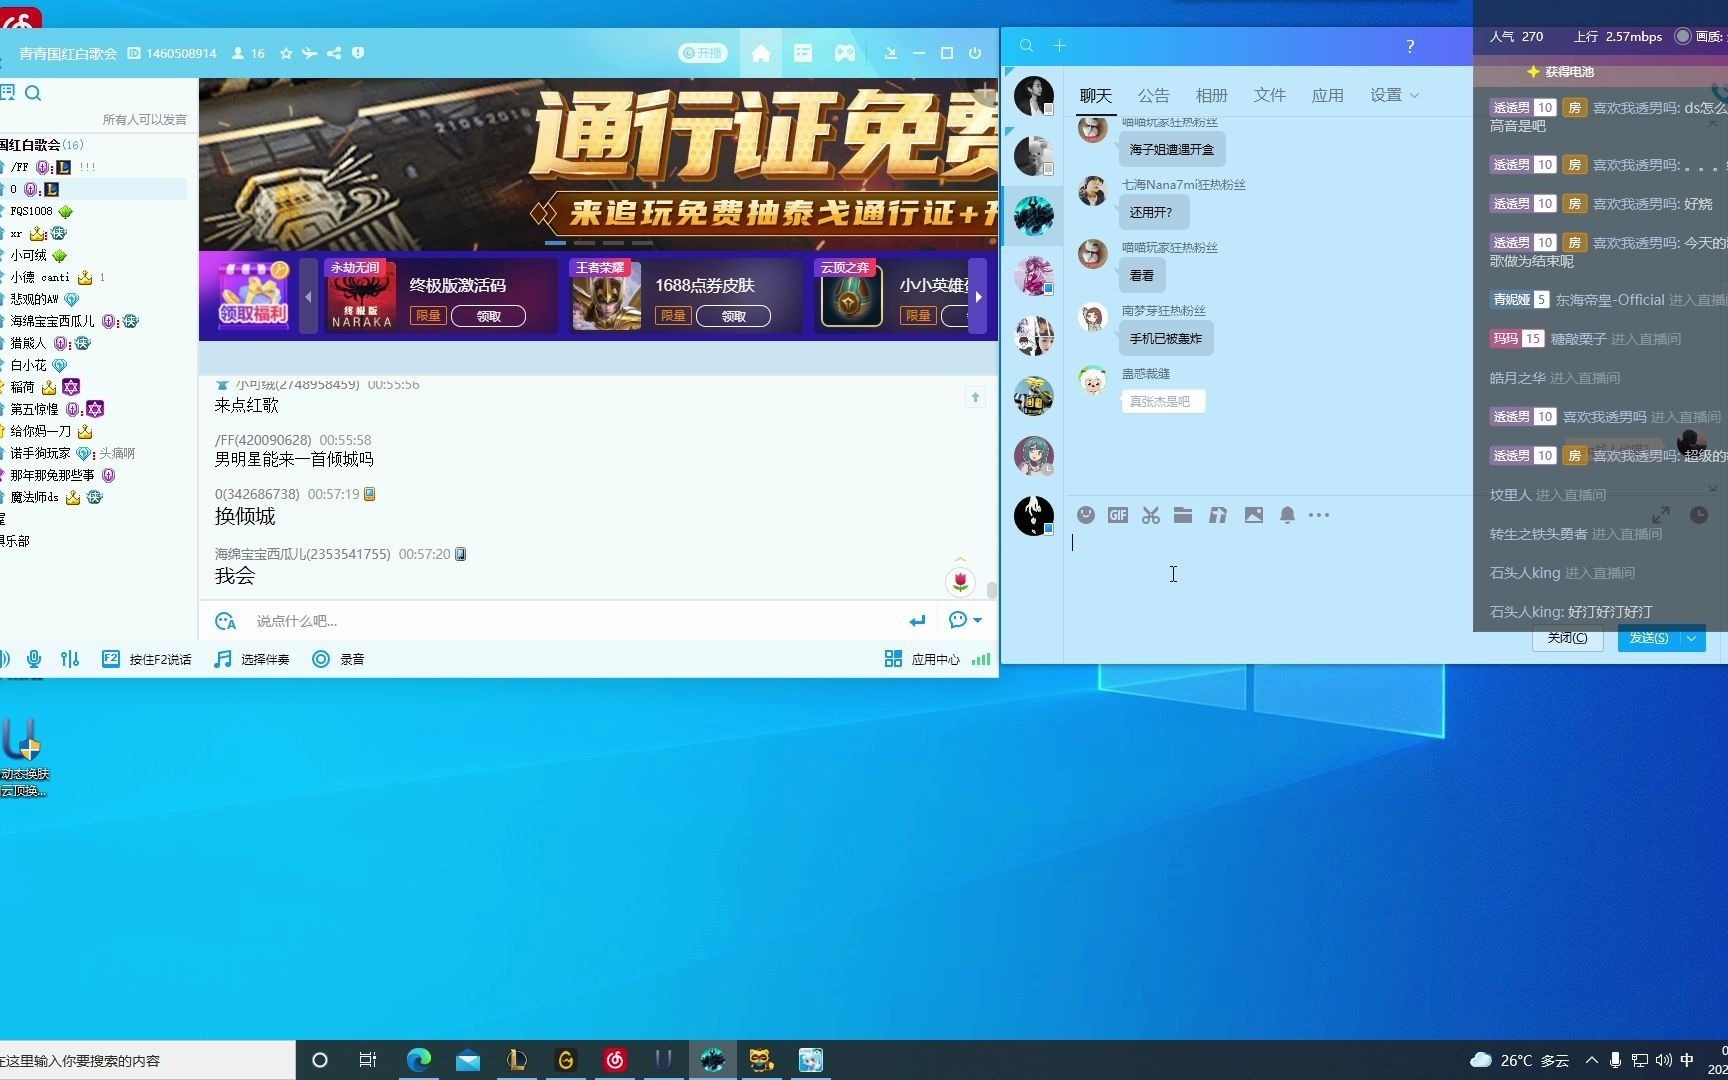Viewport: 1728px width, 1080px height.
Task: Open the audio mixer sliders icon
Action: 70,659
